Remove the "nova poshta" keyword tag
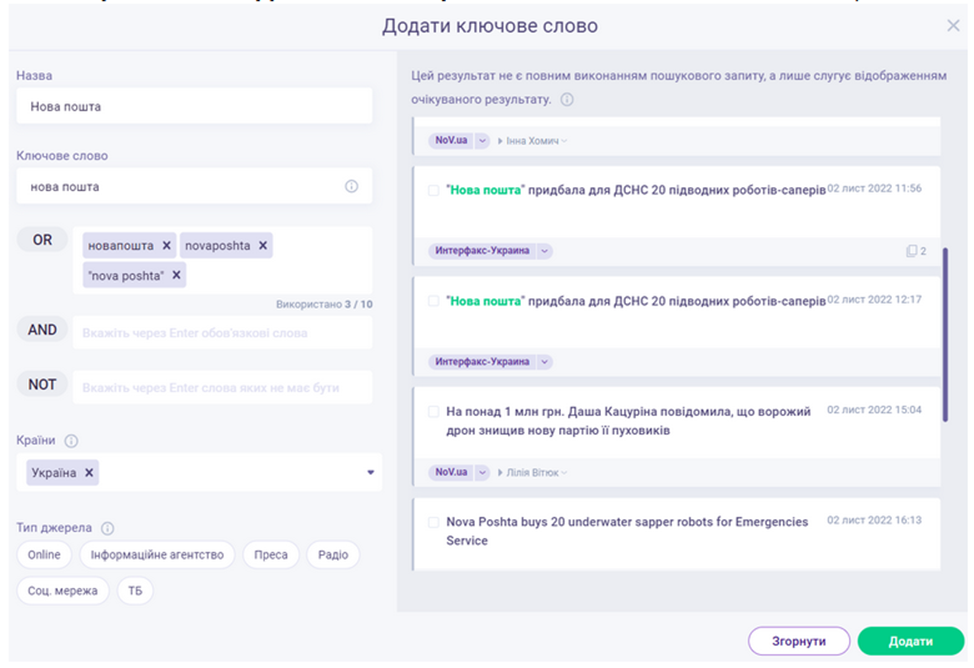 [177, 275]
